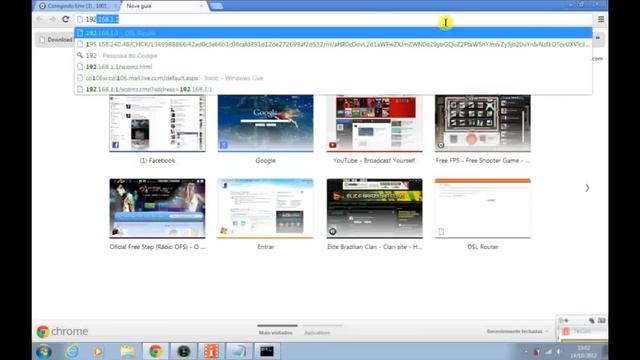Click the Windows Start button
640x360 pixels.
(x=44, y=351)
